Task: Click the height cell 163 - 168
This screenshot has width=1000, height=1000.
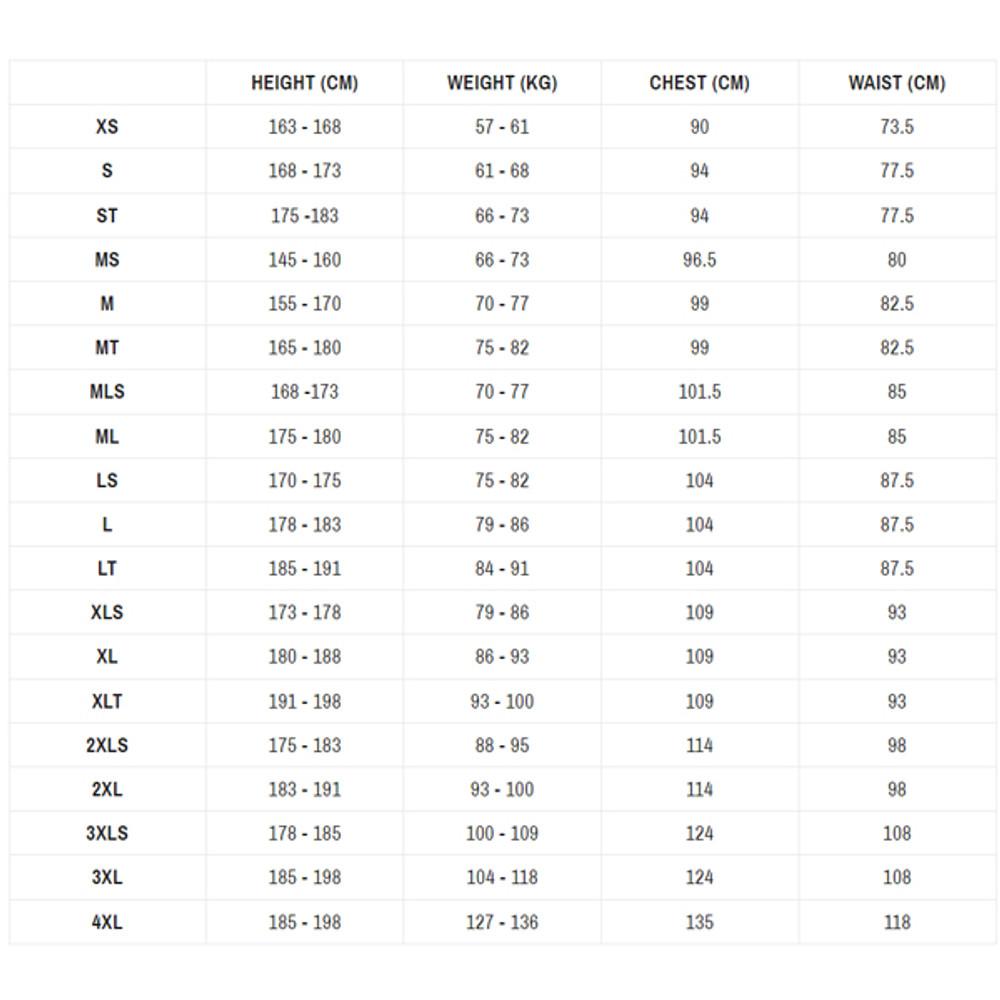Action: pyautogui.click(x=304, y=127)
